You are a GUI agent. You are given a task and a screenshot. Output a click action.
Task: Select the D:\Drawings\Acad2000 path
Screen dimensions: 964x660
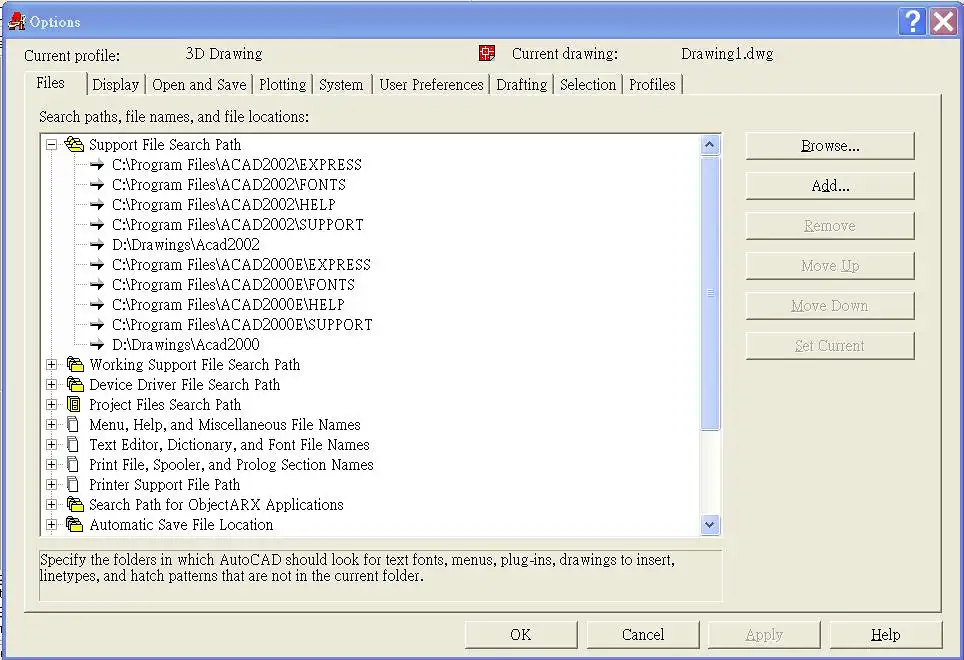pos(186,345)
